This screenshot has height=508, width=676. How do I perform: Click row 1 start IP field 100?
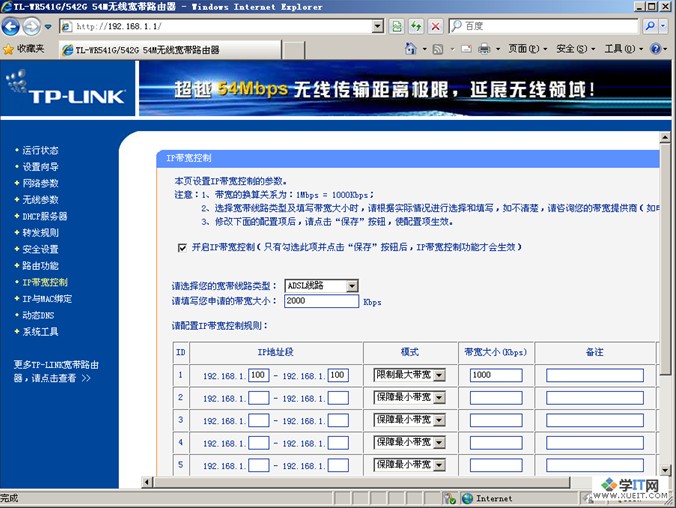(259, 375)
